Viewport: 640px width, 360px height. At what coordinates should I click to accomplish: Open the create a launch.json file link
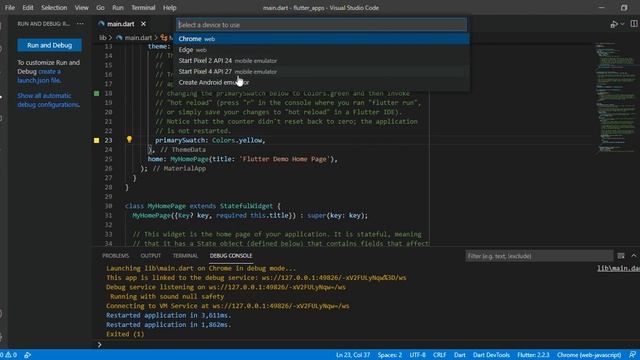[40, 76]
